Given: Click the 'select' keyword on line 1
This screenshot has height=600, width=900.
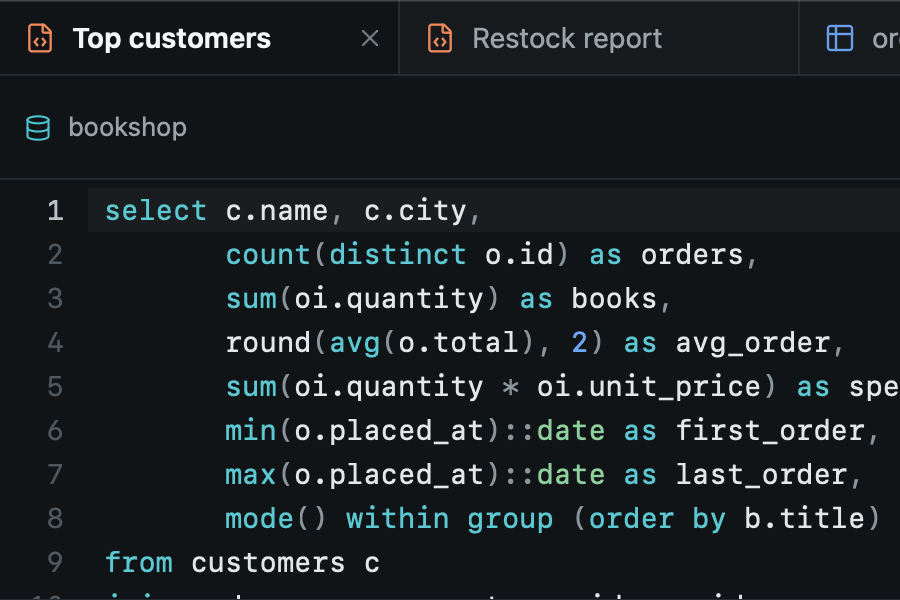Looking at the screenshot, I should pyautogui.click(x=156, y=211).
